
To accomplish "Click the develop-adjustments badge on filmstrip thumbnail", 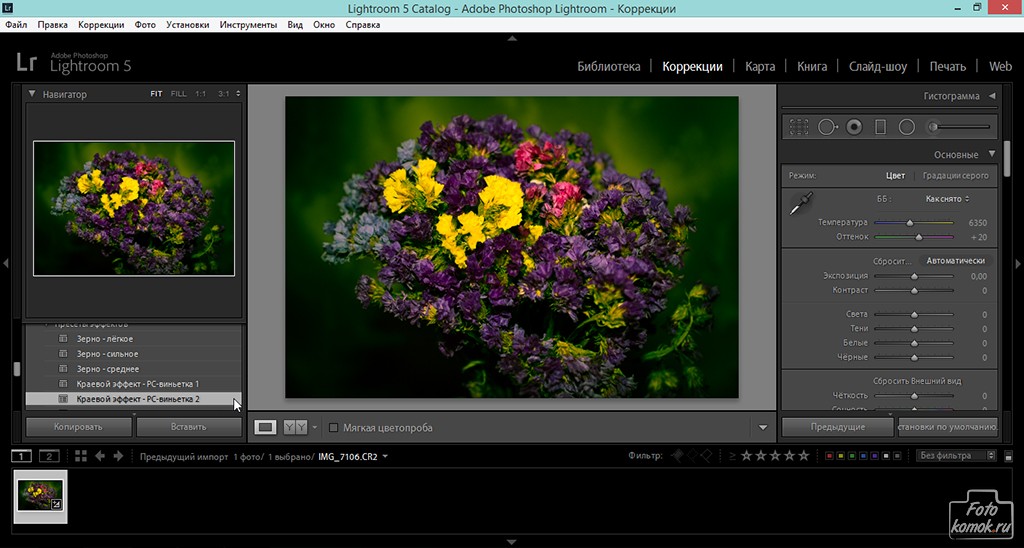I will pyautogui.click(x=57, y=504).
